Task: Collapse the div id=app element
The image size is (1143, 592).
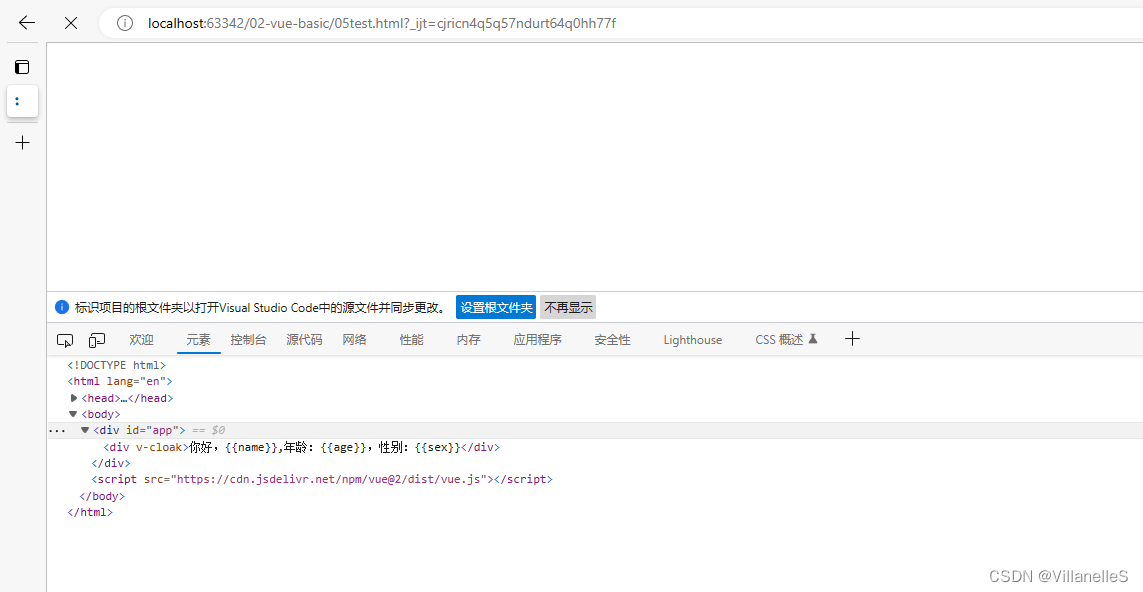Action: 85,430
